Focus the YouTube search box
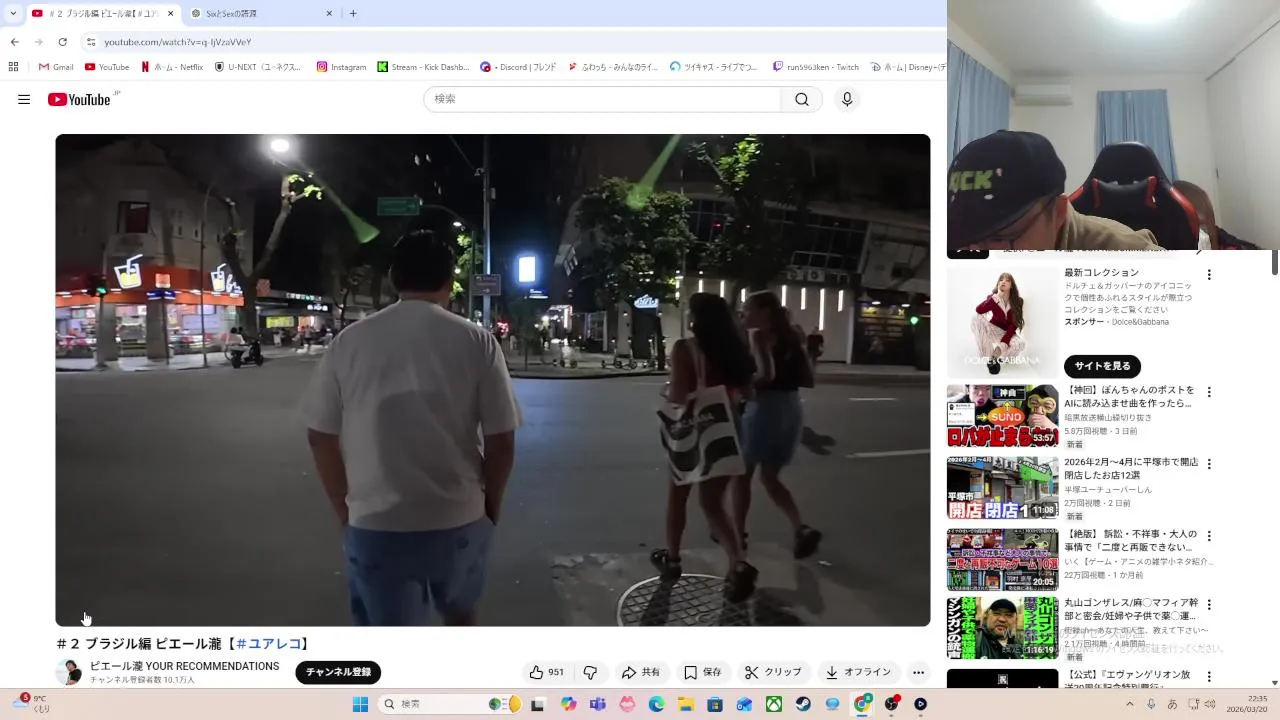Screen dimensions: 1280x720 [x=603, y=99]
